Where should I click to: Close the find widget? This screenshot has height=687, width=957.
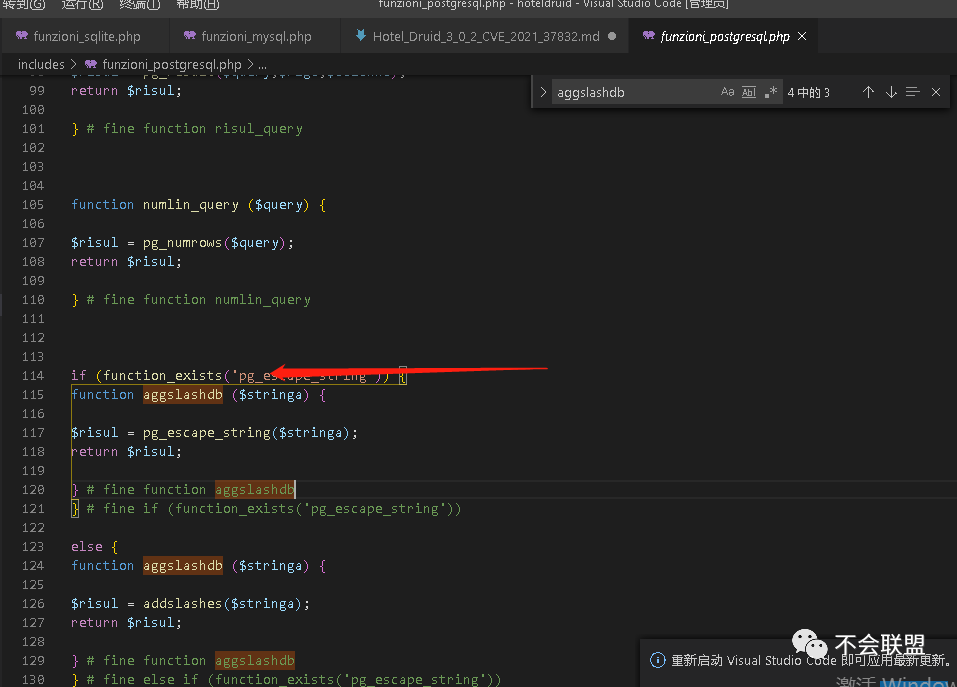coord(936,92)
